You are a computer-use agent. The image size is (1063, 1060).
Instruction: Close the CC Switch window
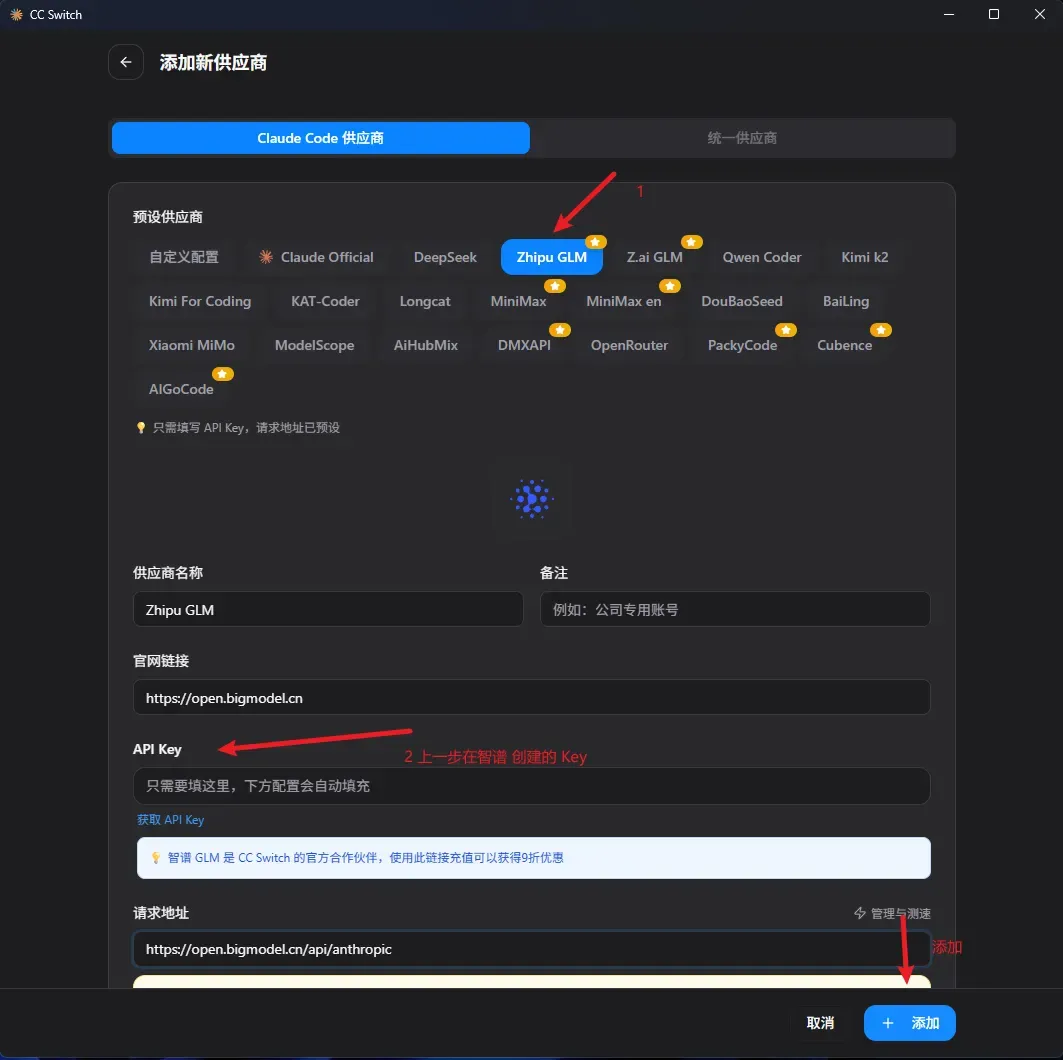pyautogui.click(x=1039, y=14)
